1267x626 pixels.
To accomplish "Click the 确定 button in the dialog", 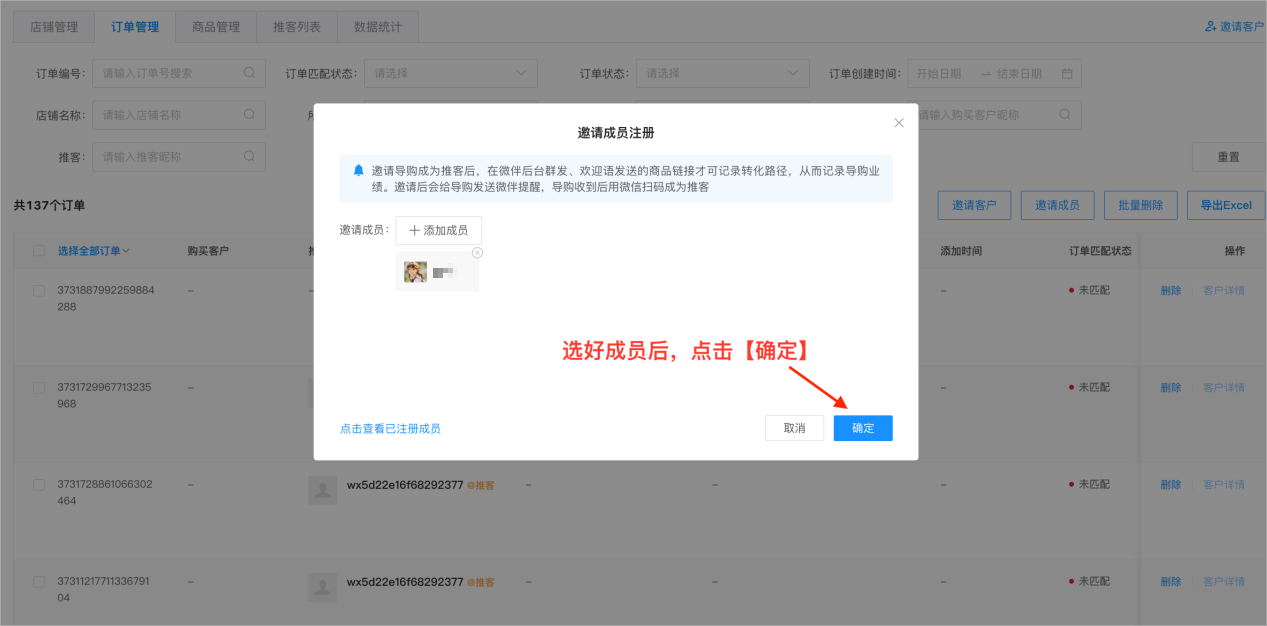I will (x=862, y=427).
